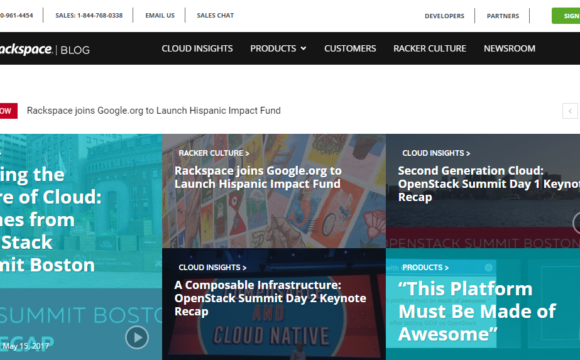Open Sales Chat
Viewport: 580px width, 360px height.
point(215,16)
